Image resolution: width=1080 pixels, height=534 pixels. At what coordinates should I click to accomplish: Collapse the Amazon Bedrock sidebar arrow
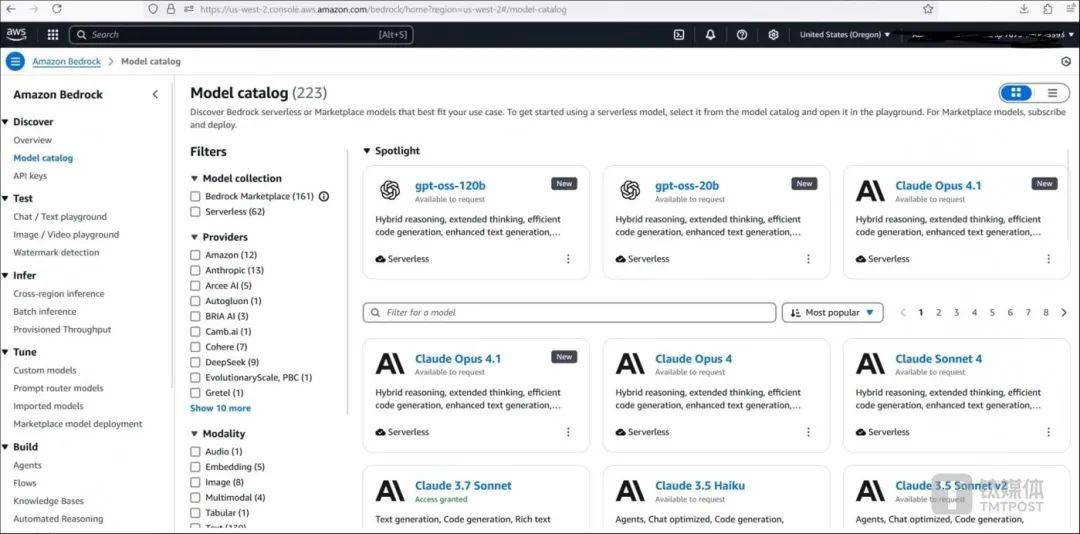(155, 94)
